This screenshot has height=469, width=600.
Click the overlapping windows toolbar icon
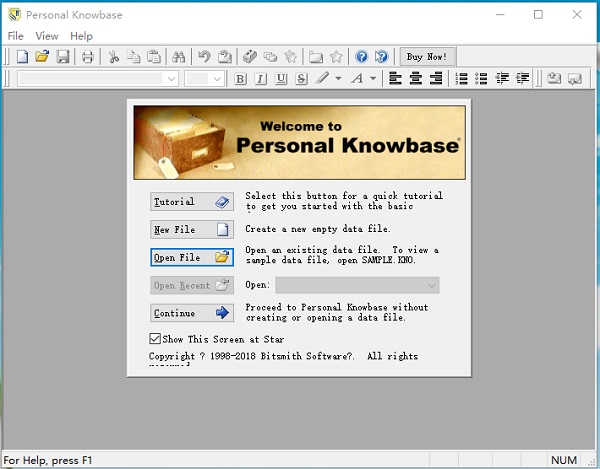pos(270,57)
